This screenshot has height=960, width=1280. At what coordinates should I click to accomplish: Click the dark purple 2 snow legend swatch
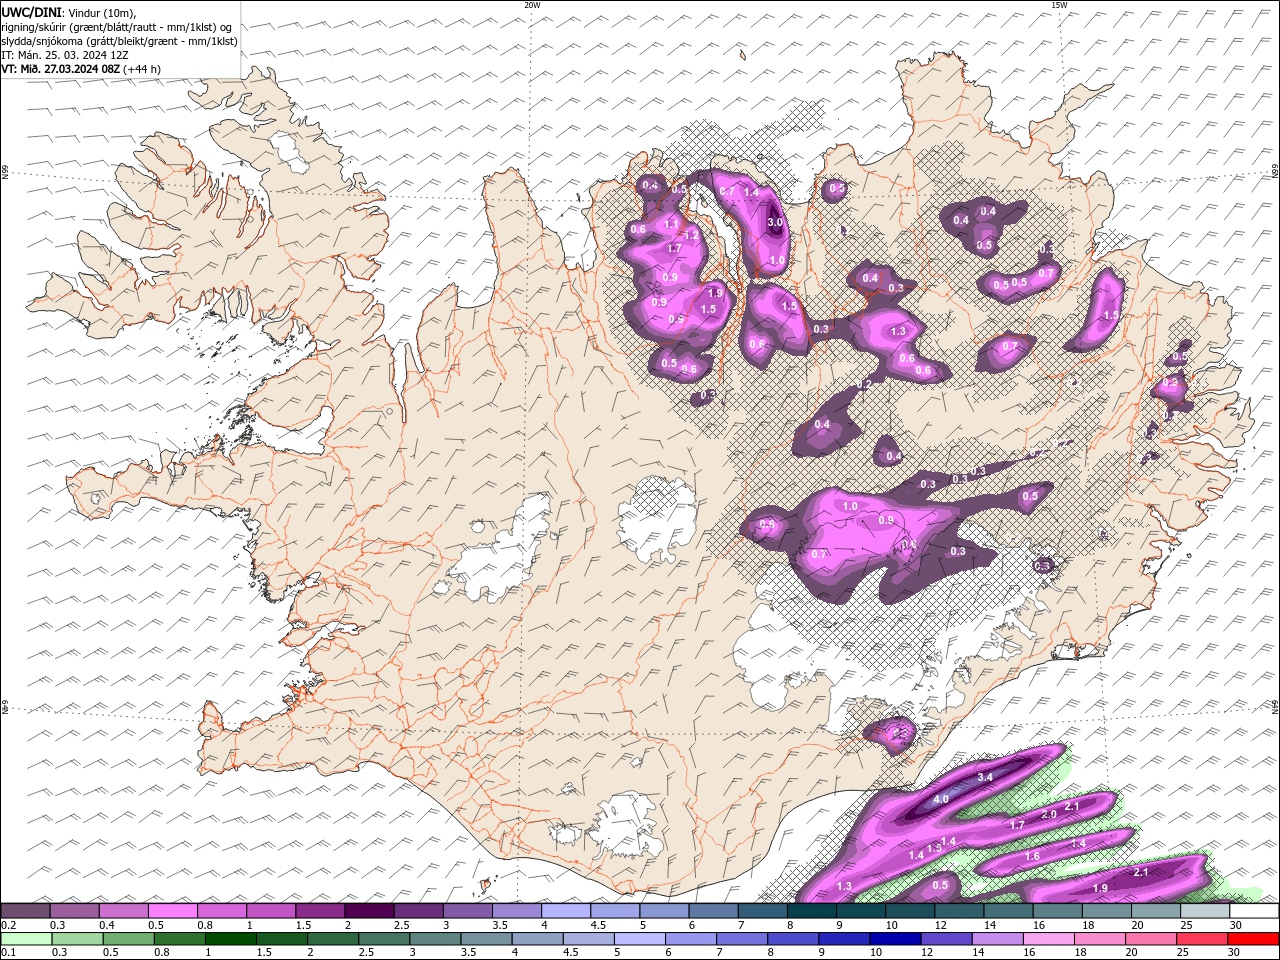(369, 911)
